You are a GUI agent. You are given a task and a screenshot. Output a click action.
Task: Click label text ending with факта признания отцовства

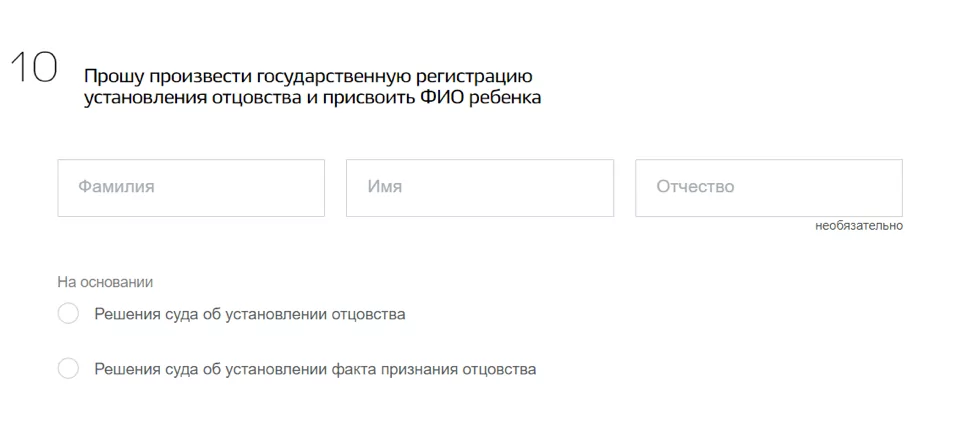315,370
